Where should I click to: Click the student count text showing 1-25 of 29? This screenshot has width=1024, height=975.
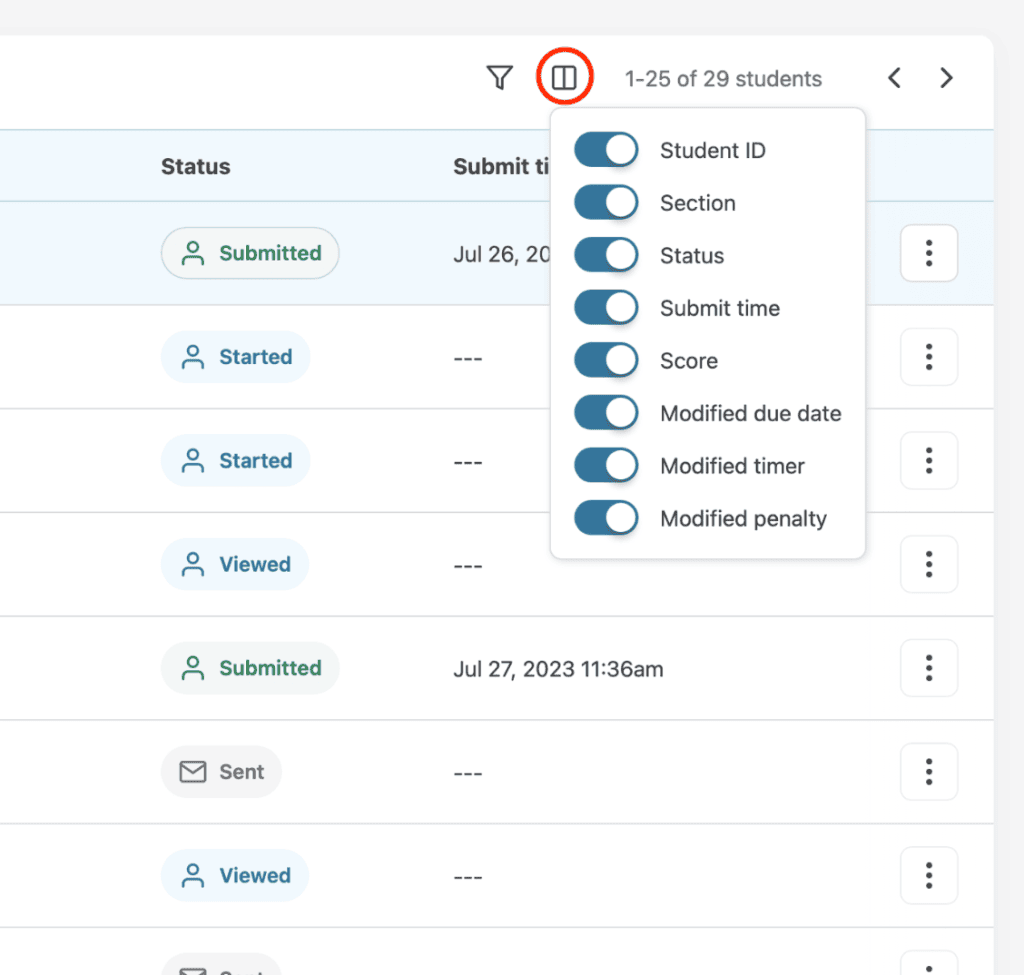723,78
